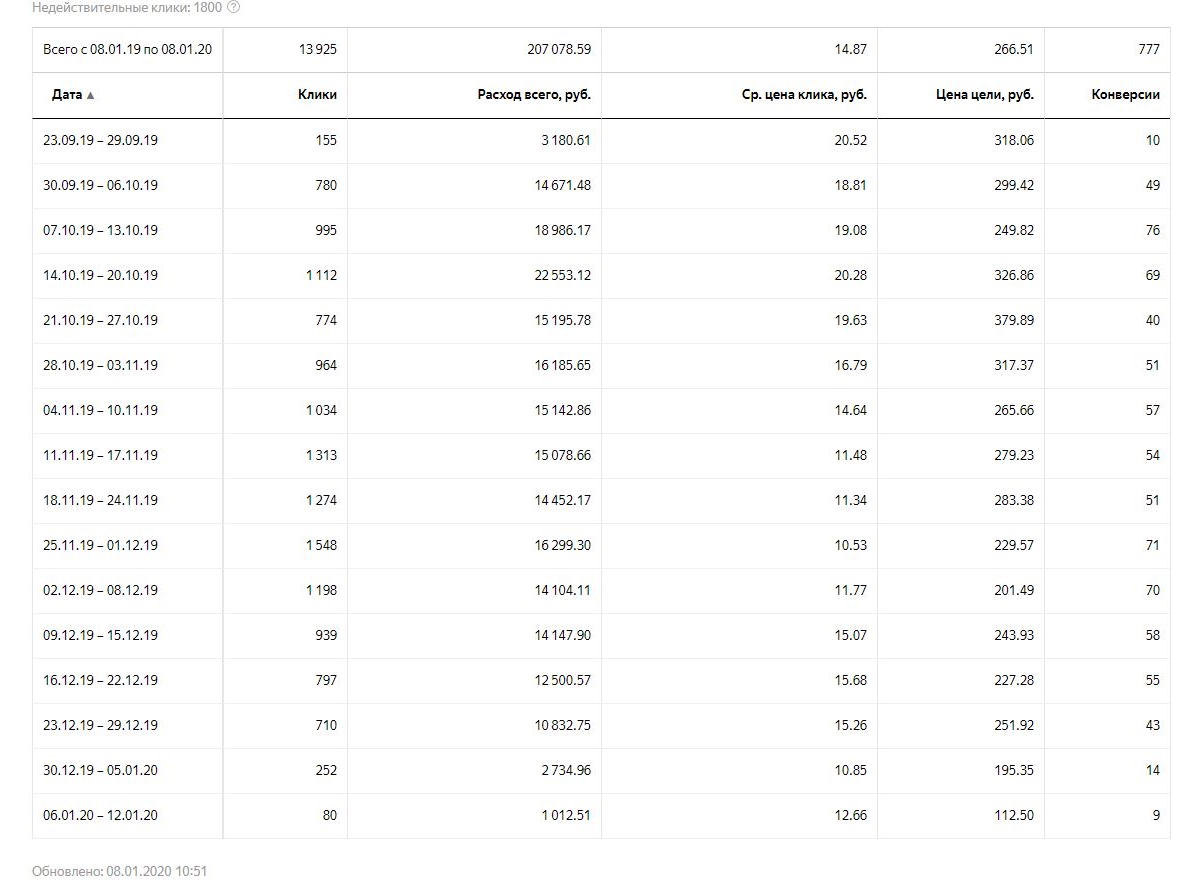Click the 379.89 goal price cell
The image size is (1200, 885).
[x=1013, y=321]
